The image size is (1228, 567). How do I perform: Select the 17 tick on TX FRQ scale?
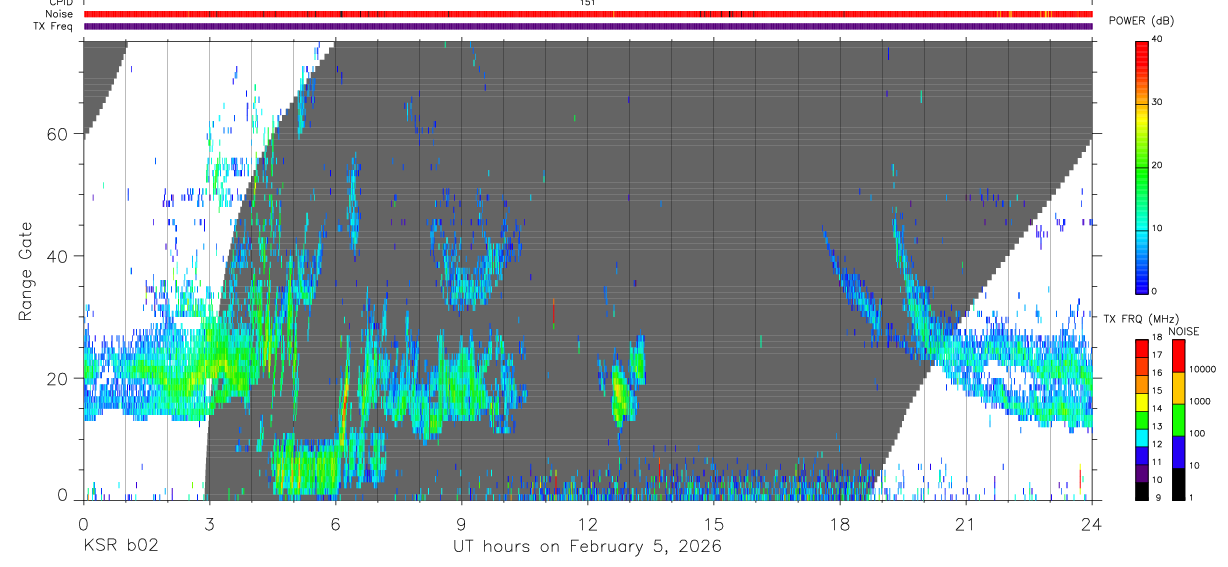click(1158, 355)
